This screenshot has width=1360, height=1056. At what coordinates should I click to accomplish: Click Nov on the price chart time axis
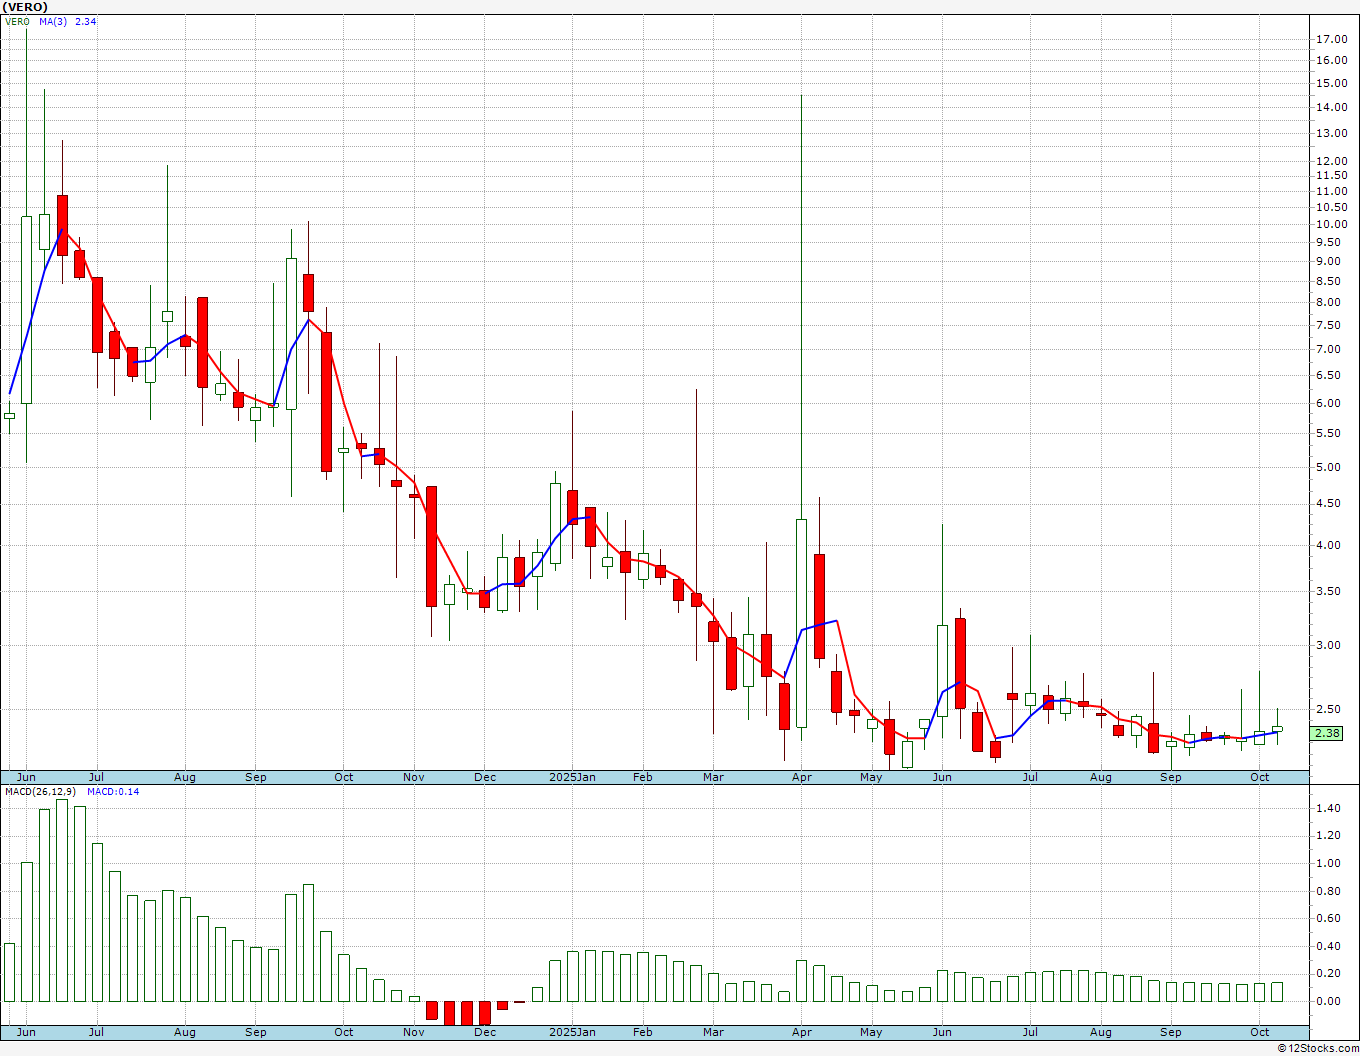pyautogui.click(x=414, y=777)
